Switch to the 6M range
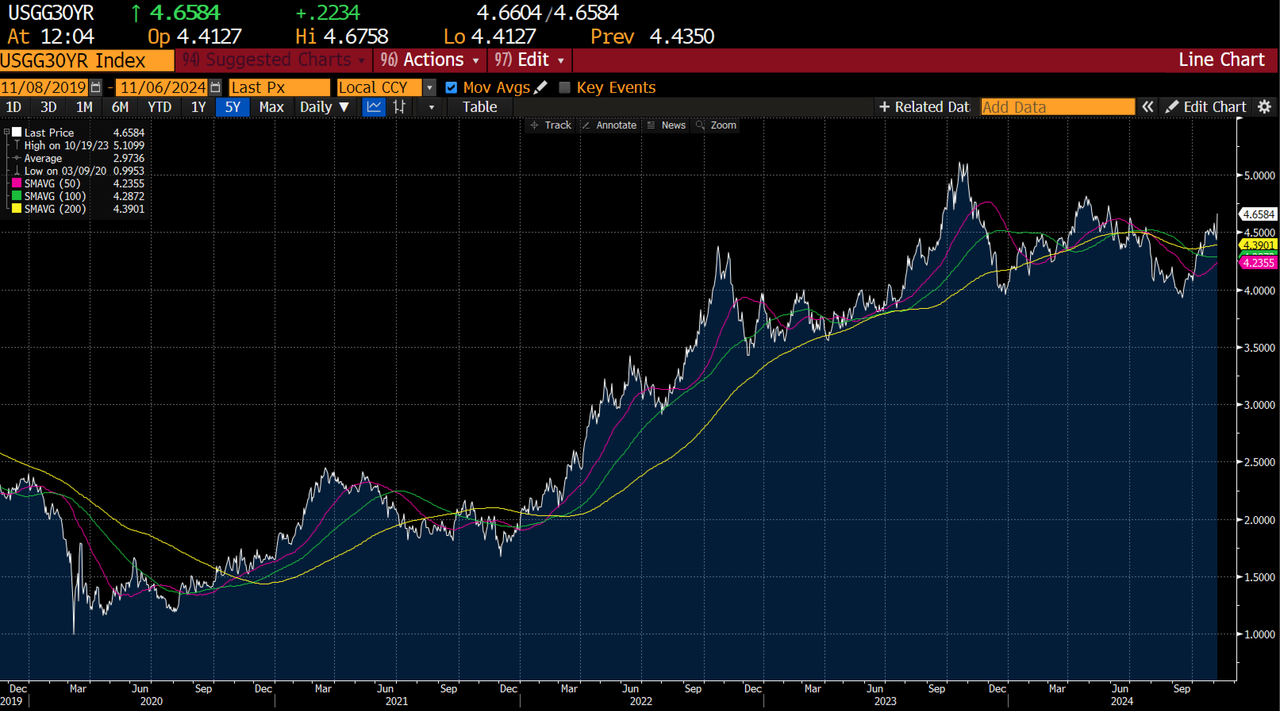The width and height of the screenshot is (1280, 711). click(120, 107)
